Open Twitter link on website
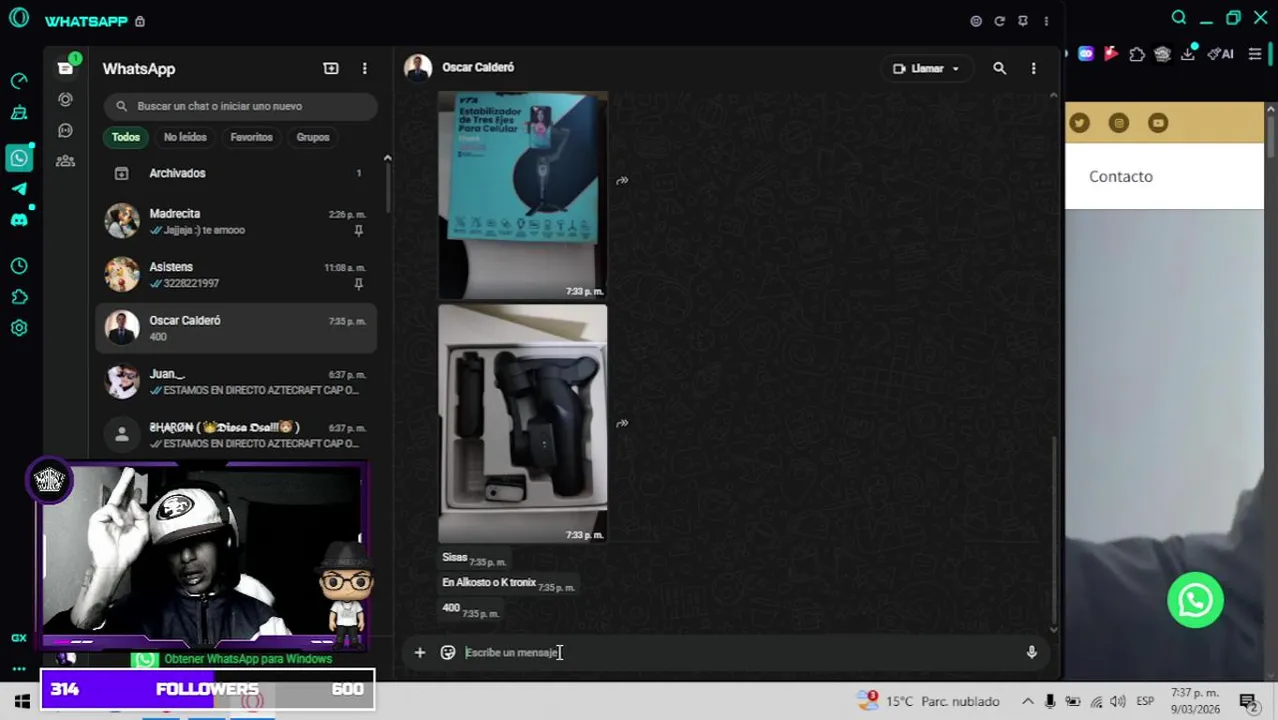The height and width of the screenshot is (720, 1278). click(x=1079, y=123)
